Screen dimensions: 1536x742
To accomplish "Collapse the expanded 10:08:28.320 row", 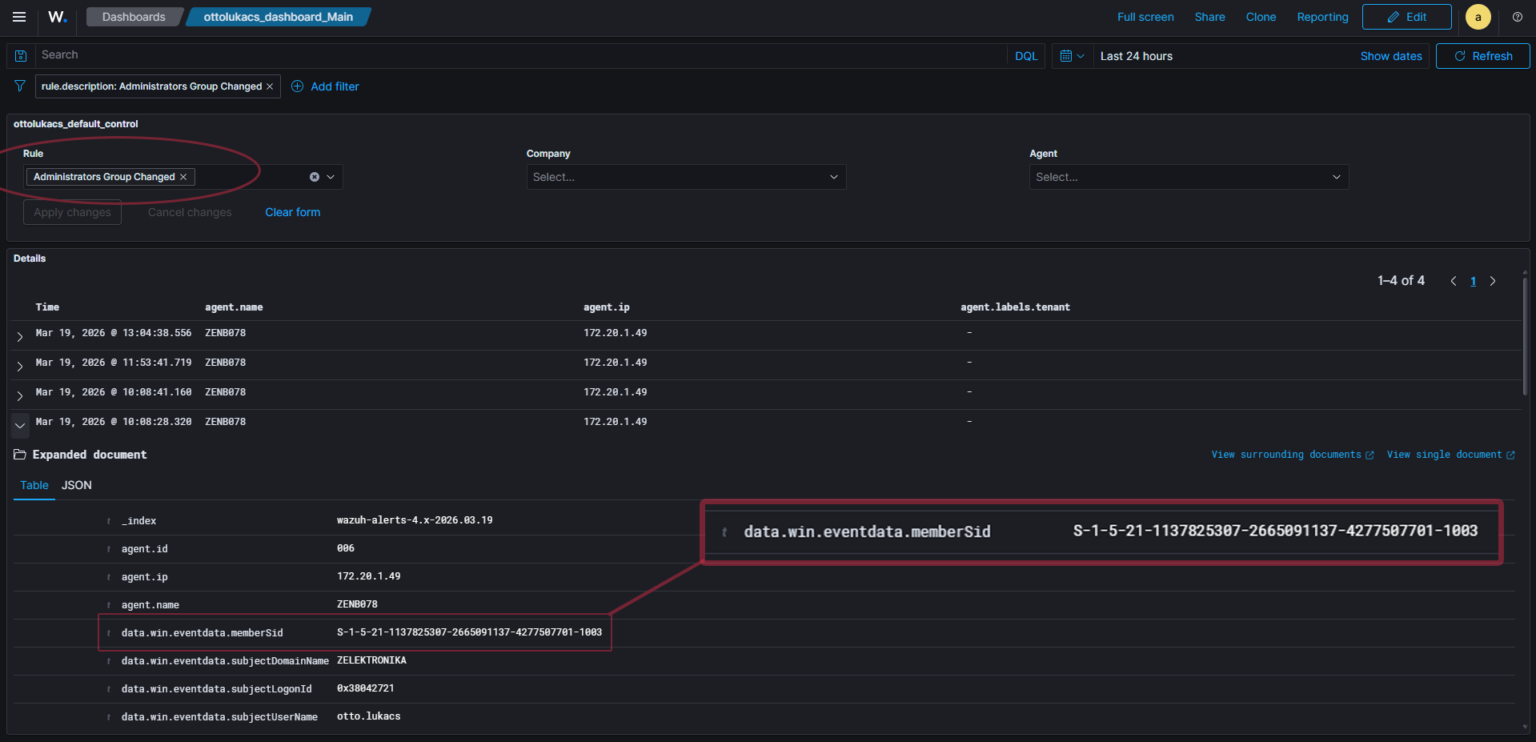I will click(x=20, y=425).
